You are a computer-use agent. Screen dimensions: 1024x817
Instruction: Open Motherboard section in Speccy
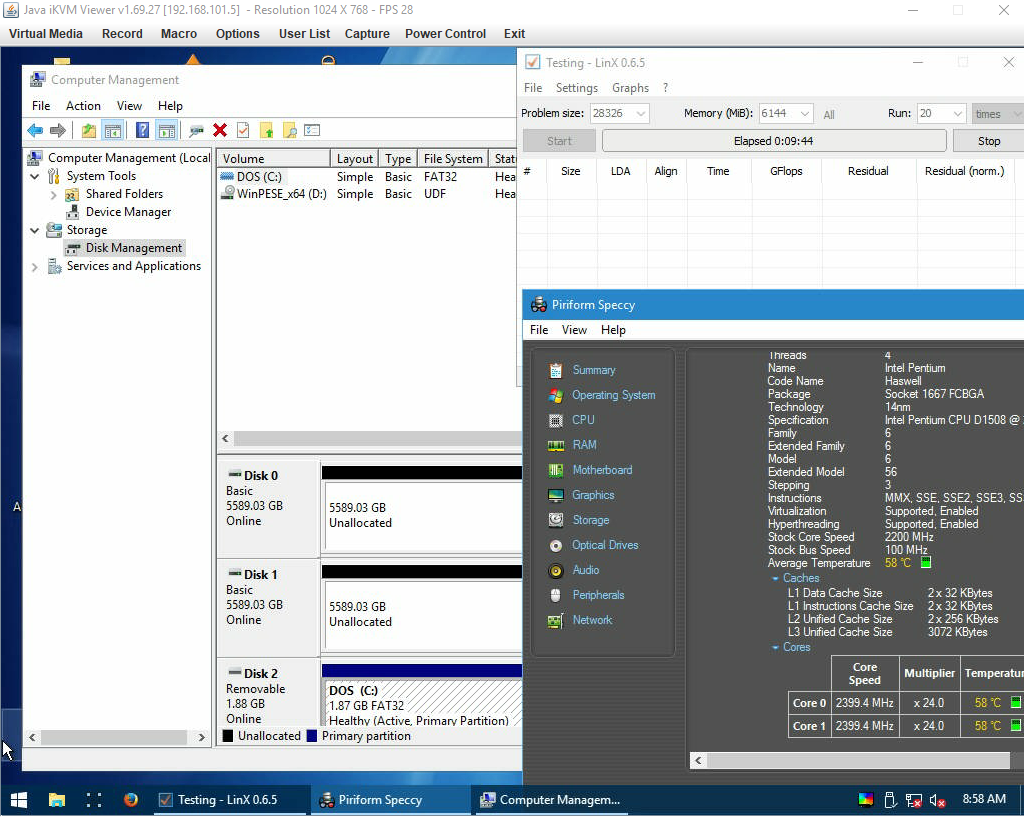point(602,470)
